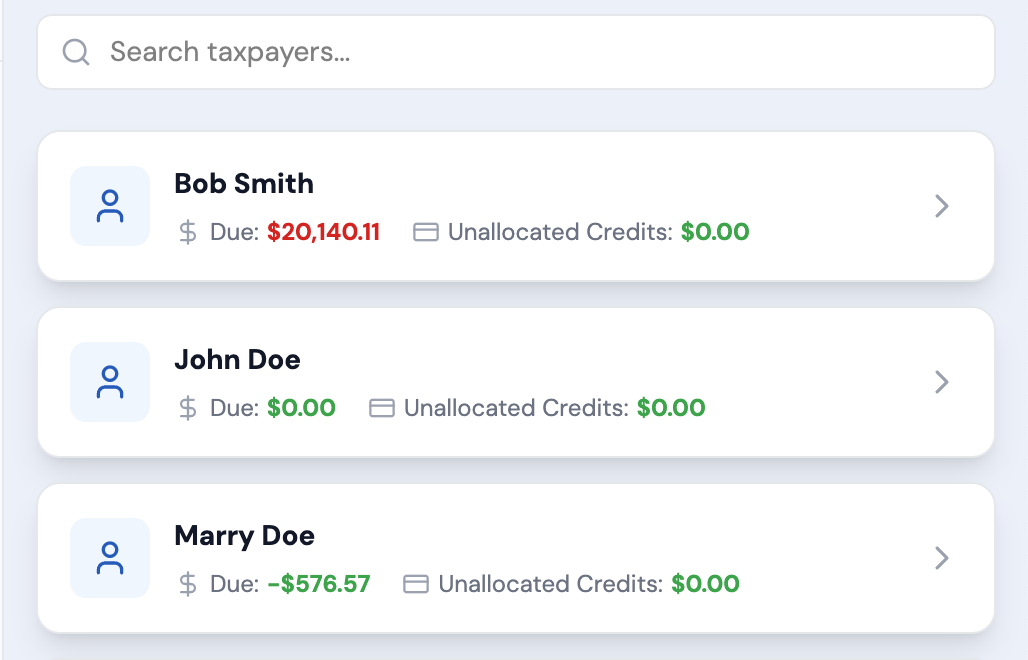Click the dollar sign icon for Marry Doe
Viewport: 1028px width, 660px height.
tap(188, 585)
